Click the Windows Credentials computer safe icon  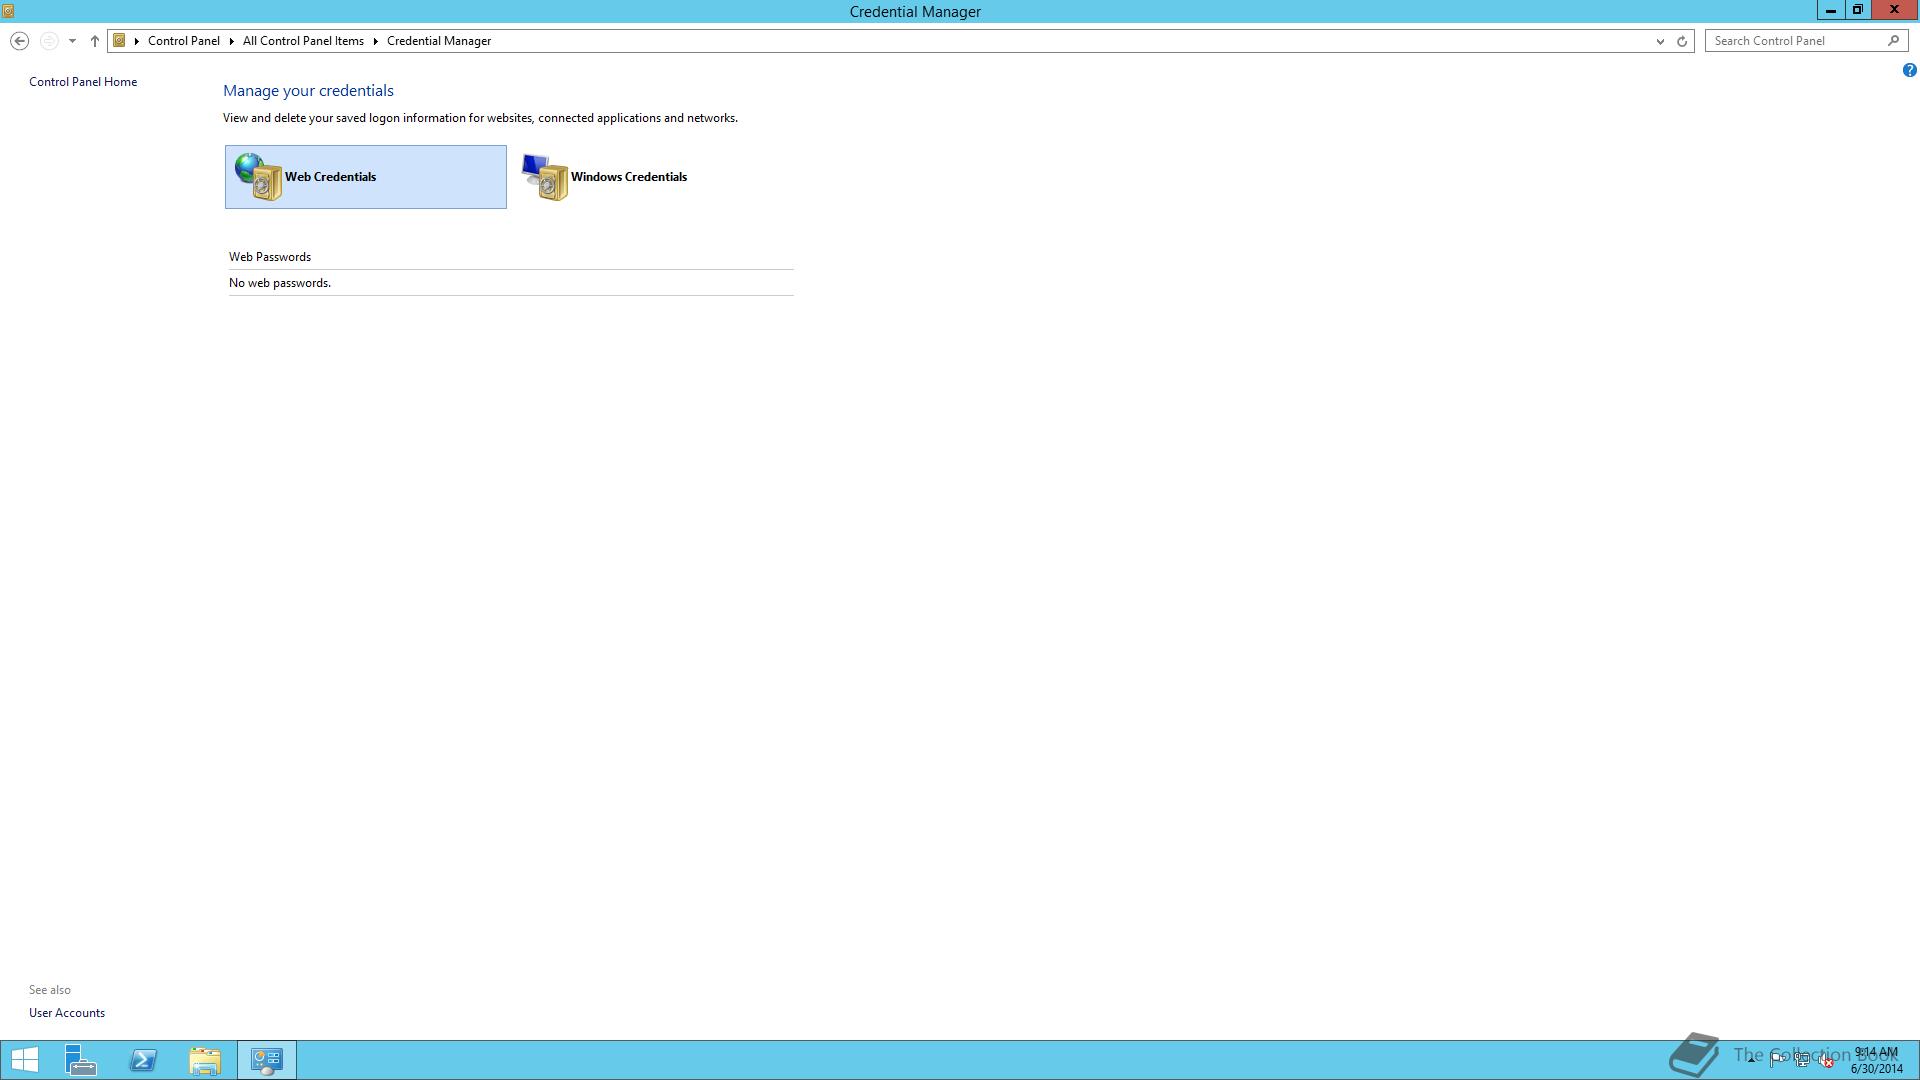click(x=545, y=177)
